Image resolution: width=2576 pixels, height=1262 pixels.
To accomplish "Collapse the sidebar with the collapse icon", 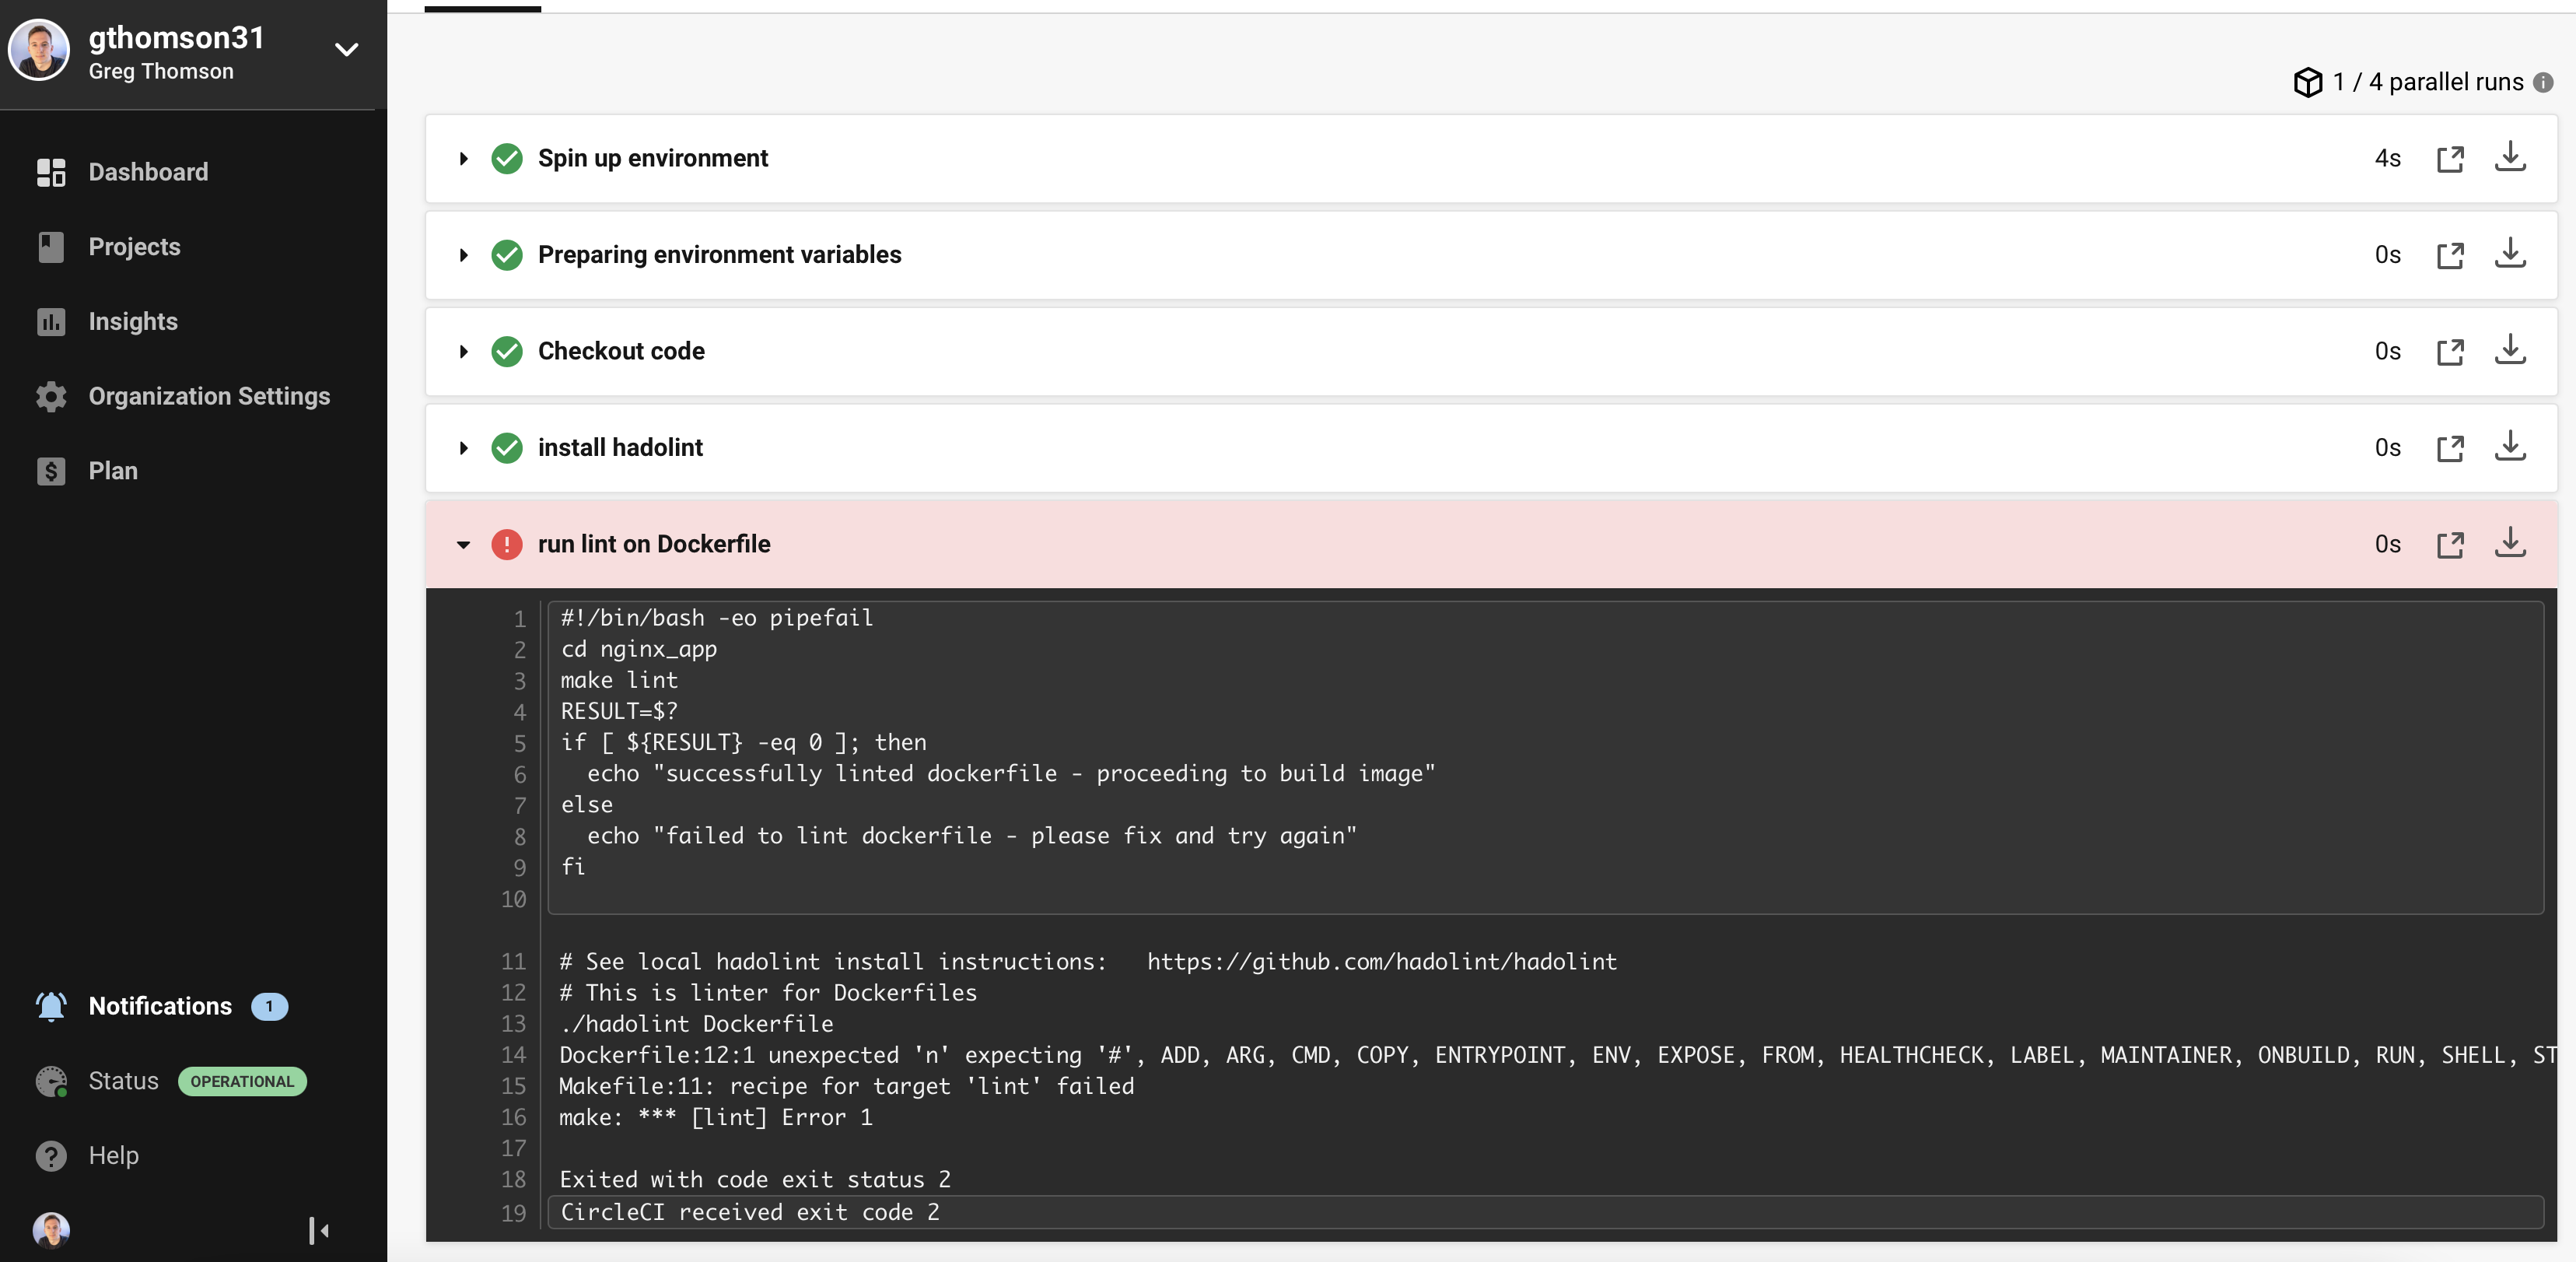I will (x=318, y=1229).
